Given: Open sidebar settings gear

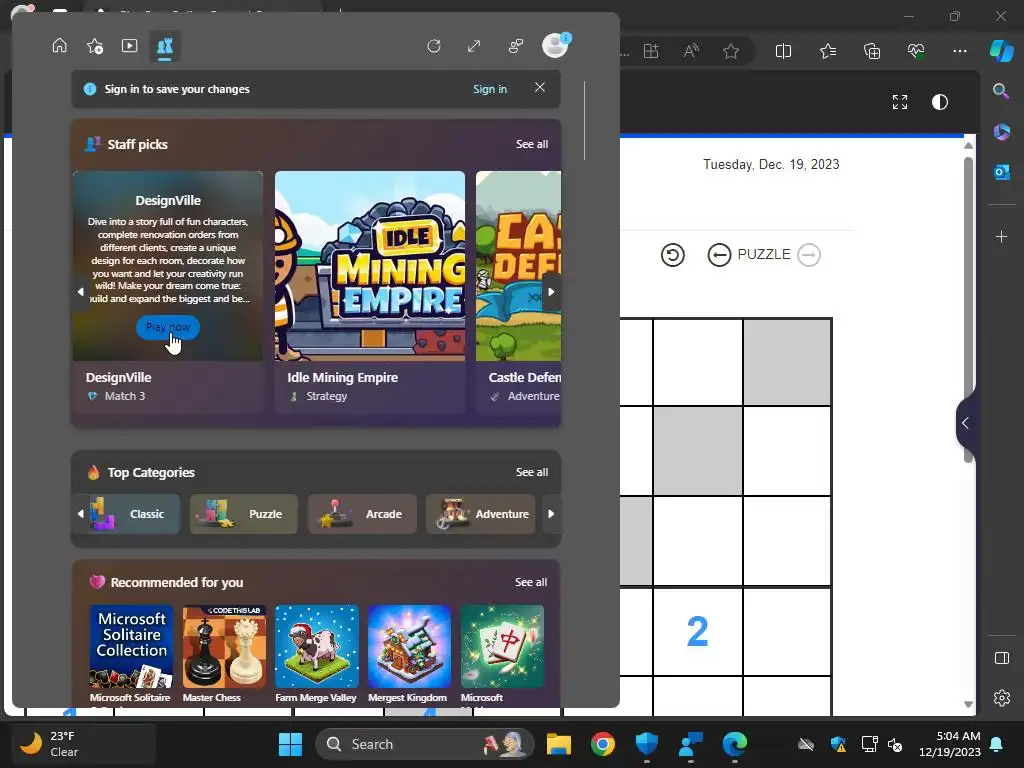Looking at the screenshot, I should pos(1001,697).
